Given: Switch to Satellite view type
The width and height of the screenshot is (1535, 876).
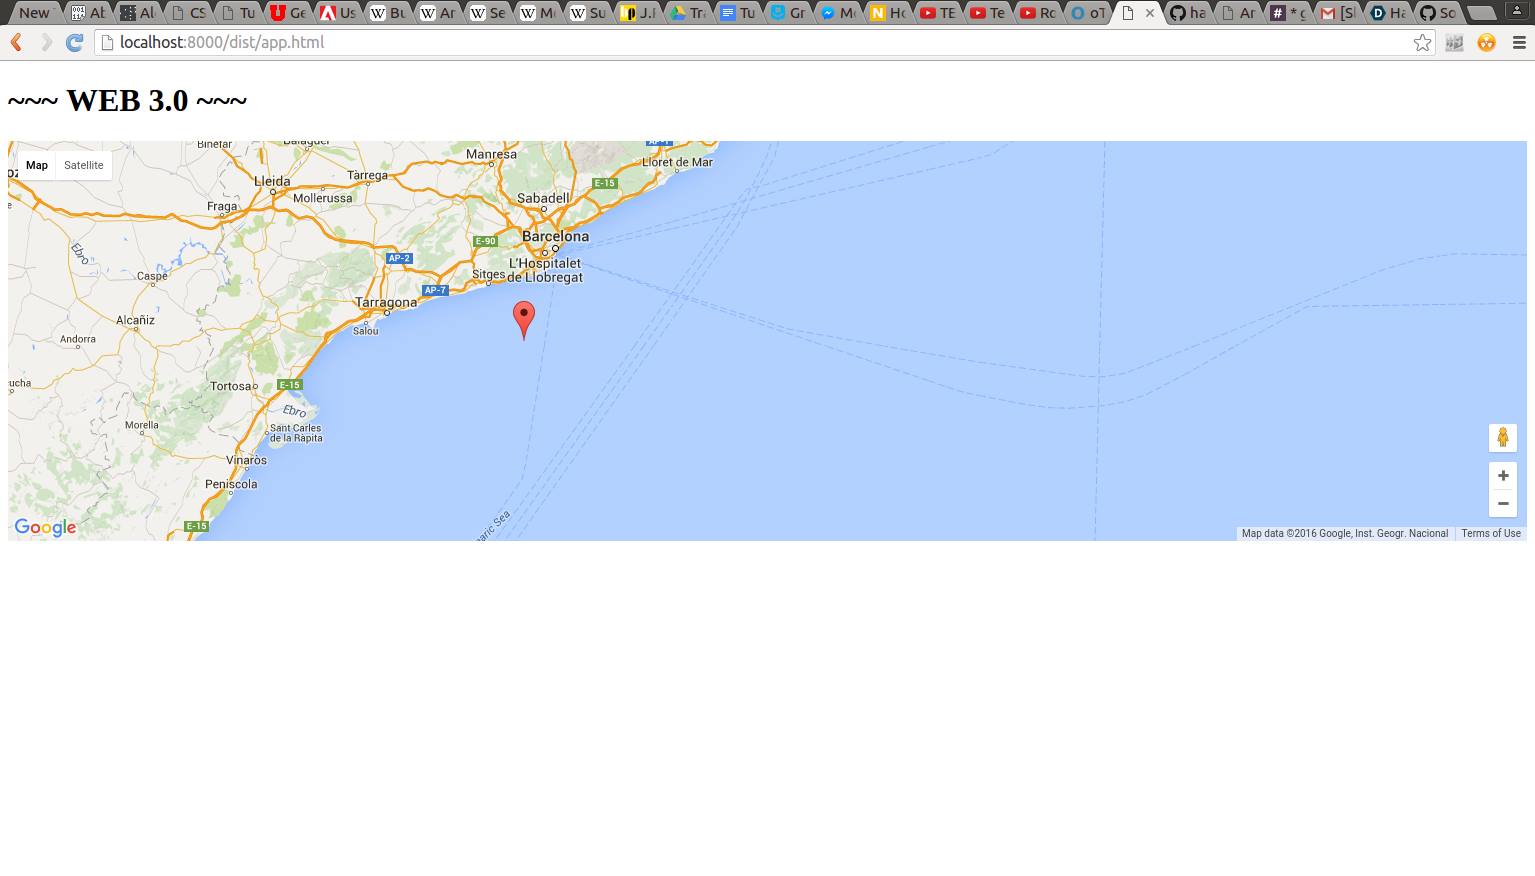Looking at the screenshot, I should coord(84,165).
